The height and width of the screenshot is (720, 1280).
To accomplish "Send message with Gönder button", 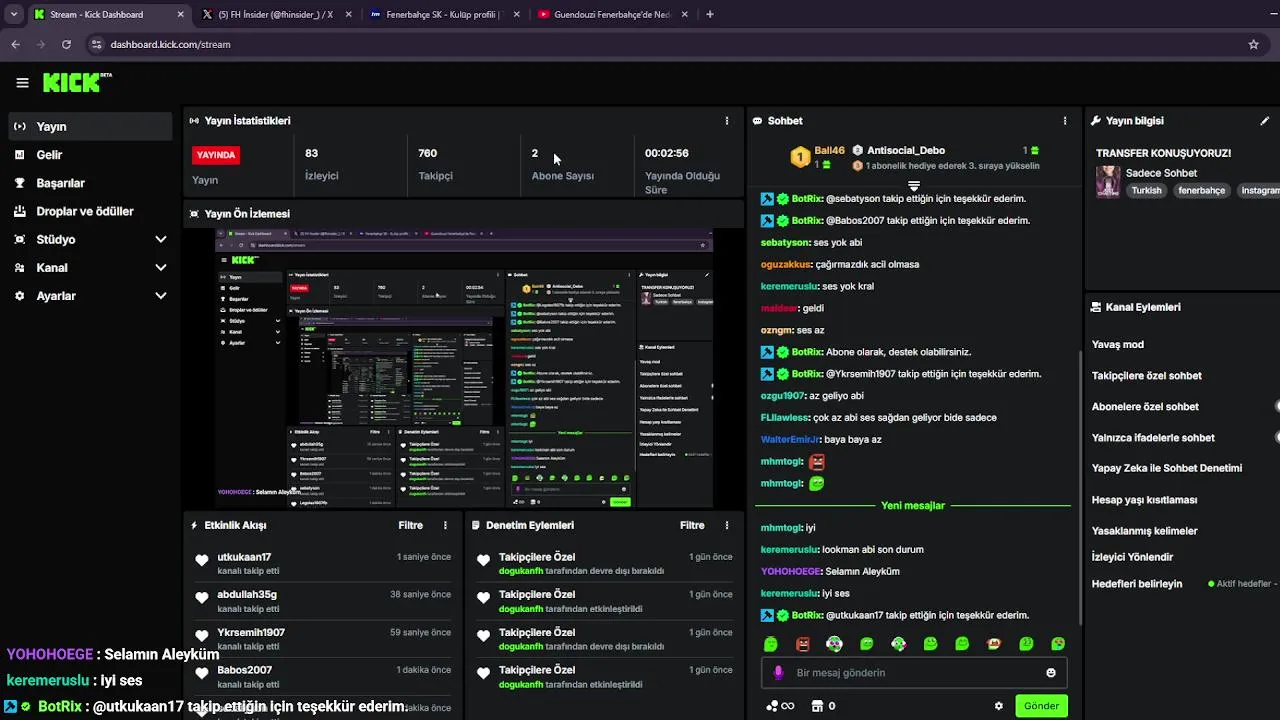I will [x=1041, y=706].
